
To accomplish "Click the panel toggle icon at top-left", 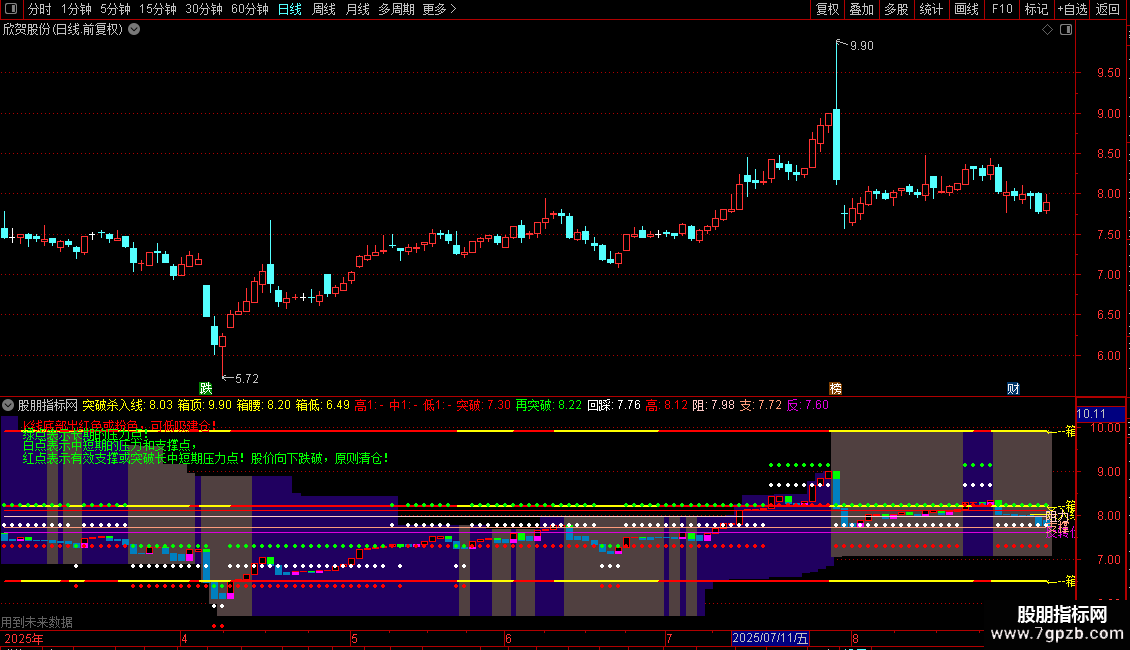I will tap(11, 9).
